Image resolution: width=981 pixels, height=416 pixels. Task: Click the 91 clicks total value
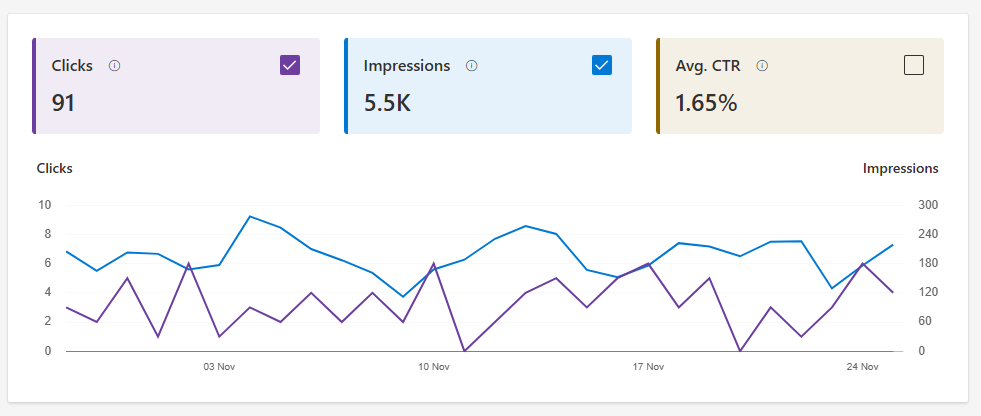pos(63,103)
